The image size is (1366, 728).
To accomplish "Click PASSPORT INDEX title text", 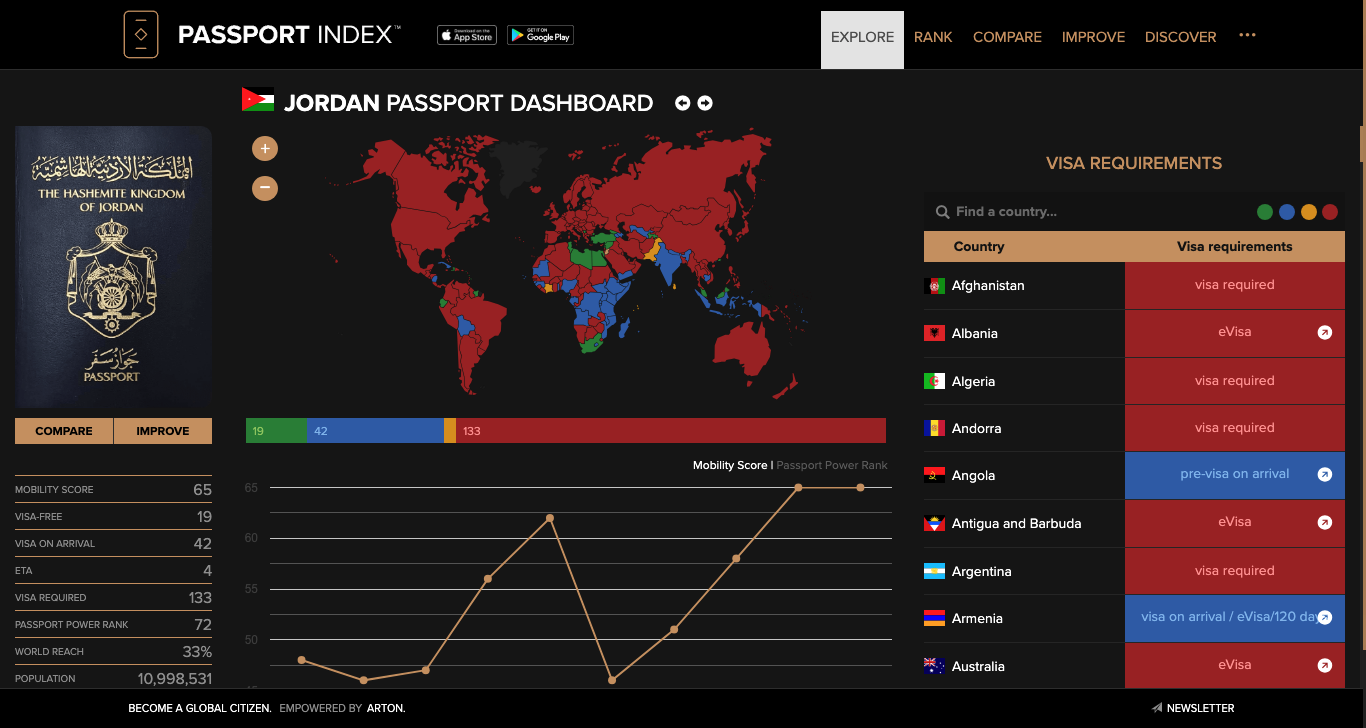I will 289,35.
